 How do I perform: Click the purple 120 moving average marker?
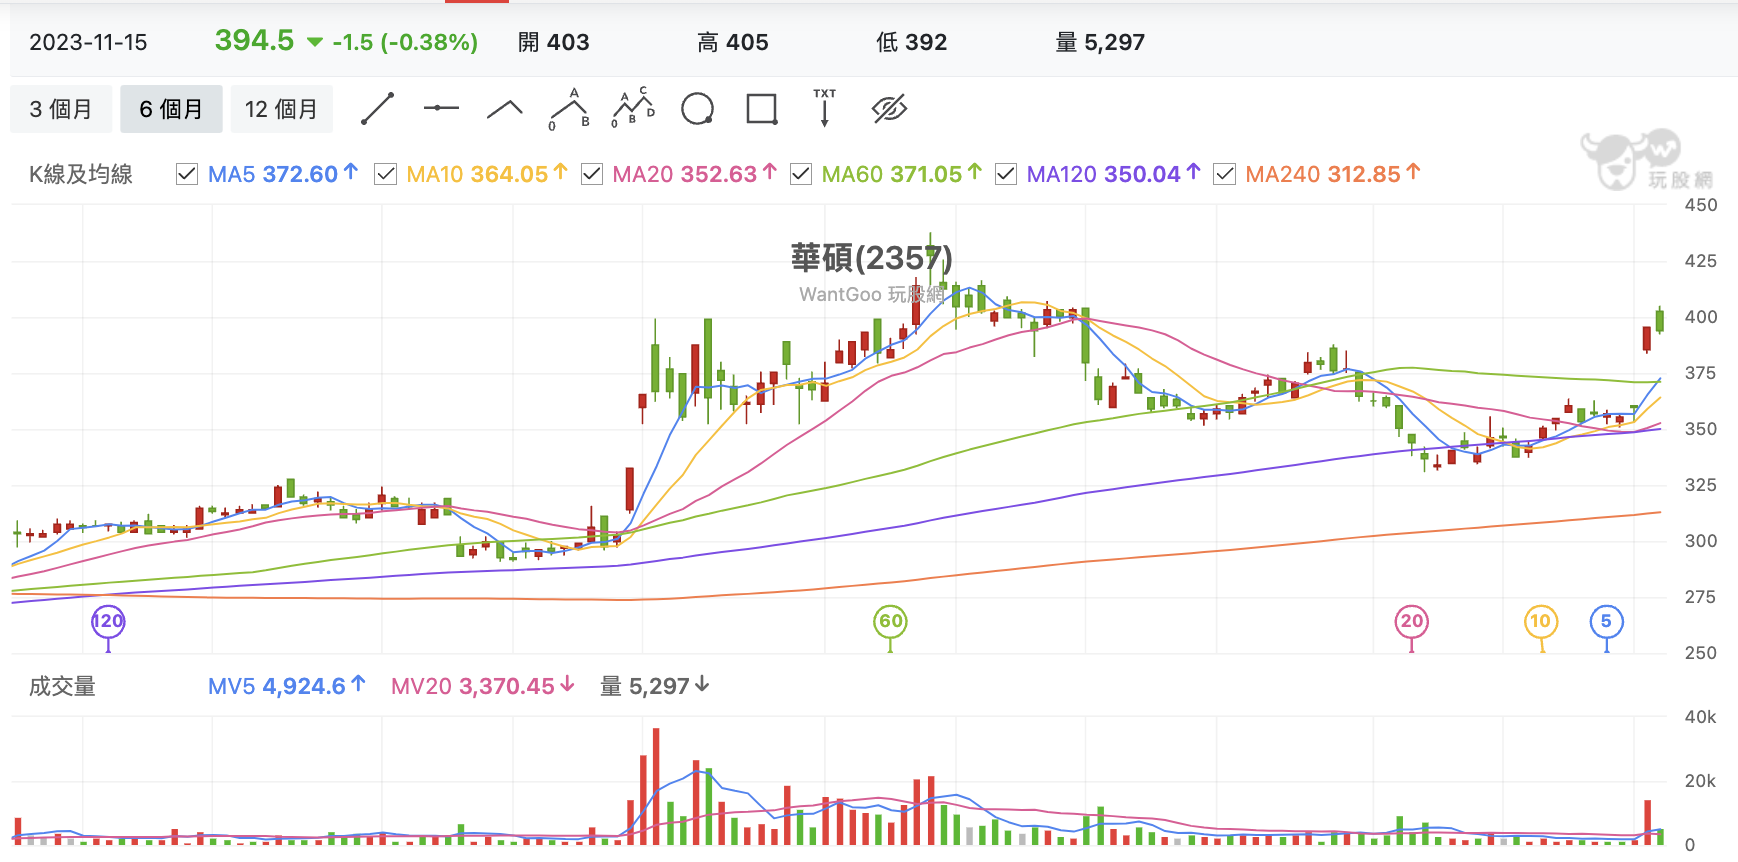(108, 621)
